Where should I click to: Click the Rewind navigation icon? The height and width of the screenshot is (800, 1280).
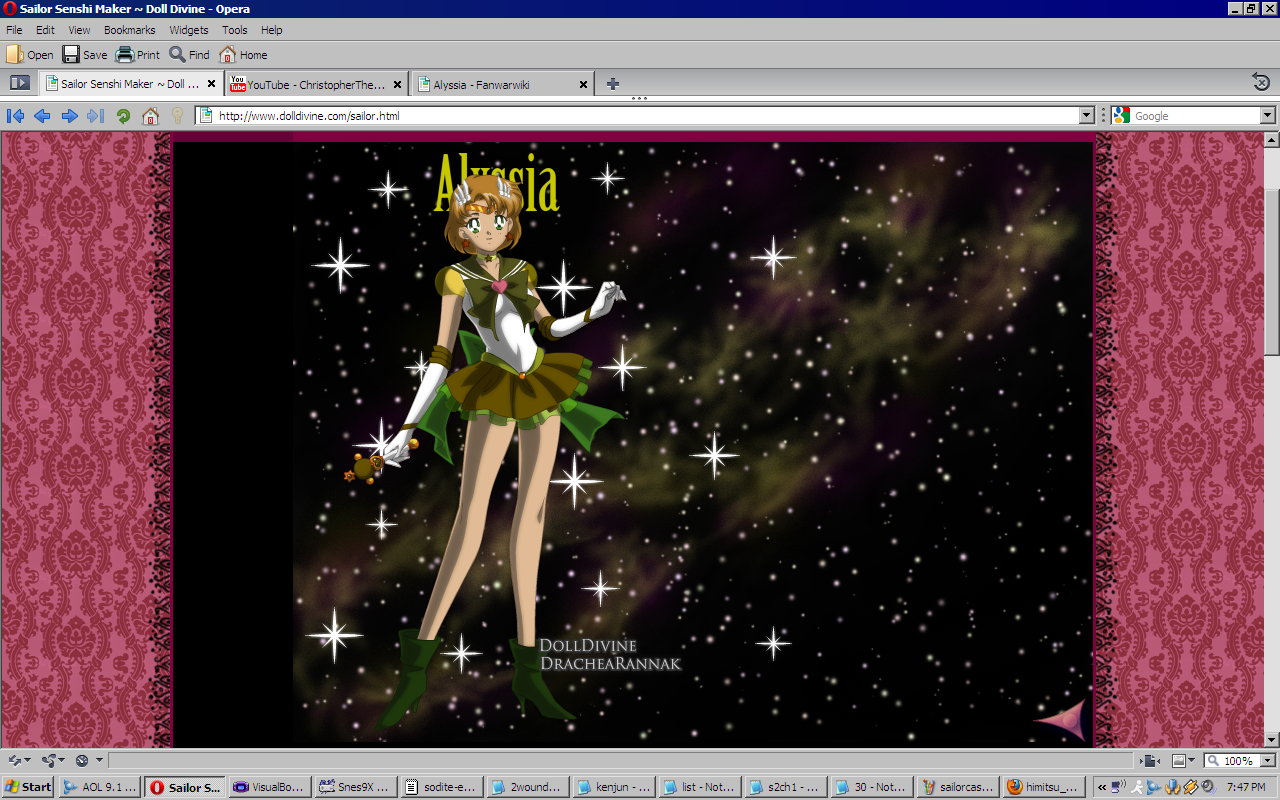tap(15, 116)
